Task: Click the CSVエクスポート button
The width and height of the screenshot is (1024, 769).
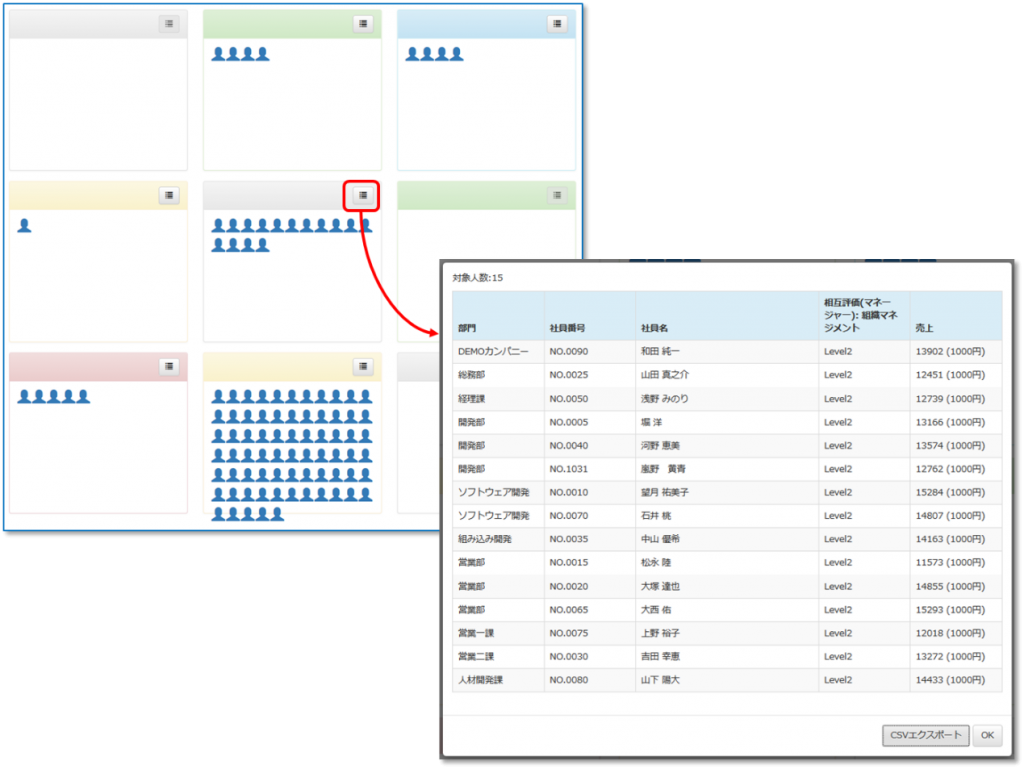Action: pos(925,735)
